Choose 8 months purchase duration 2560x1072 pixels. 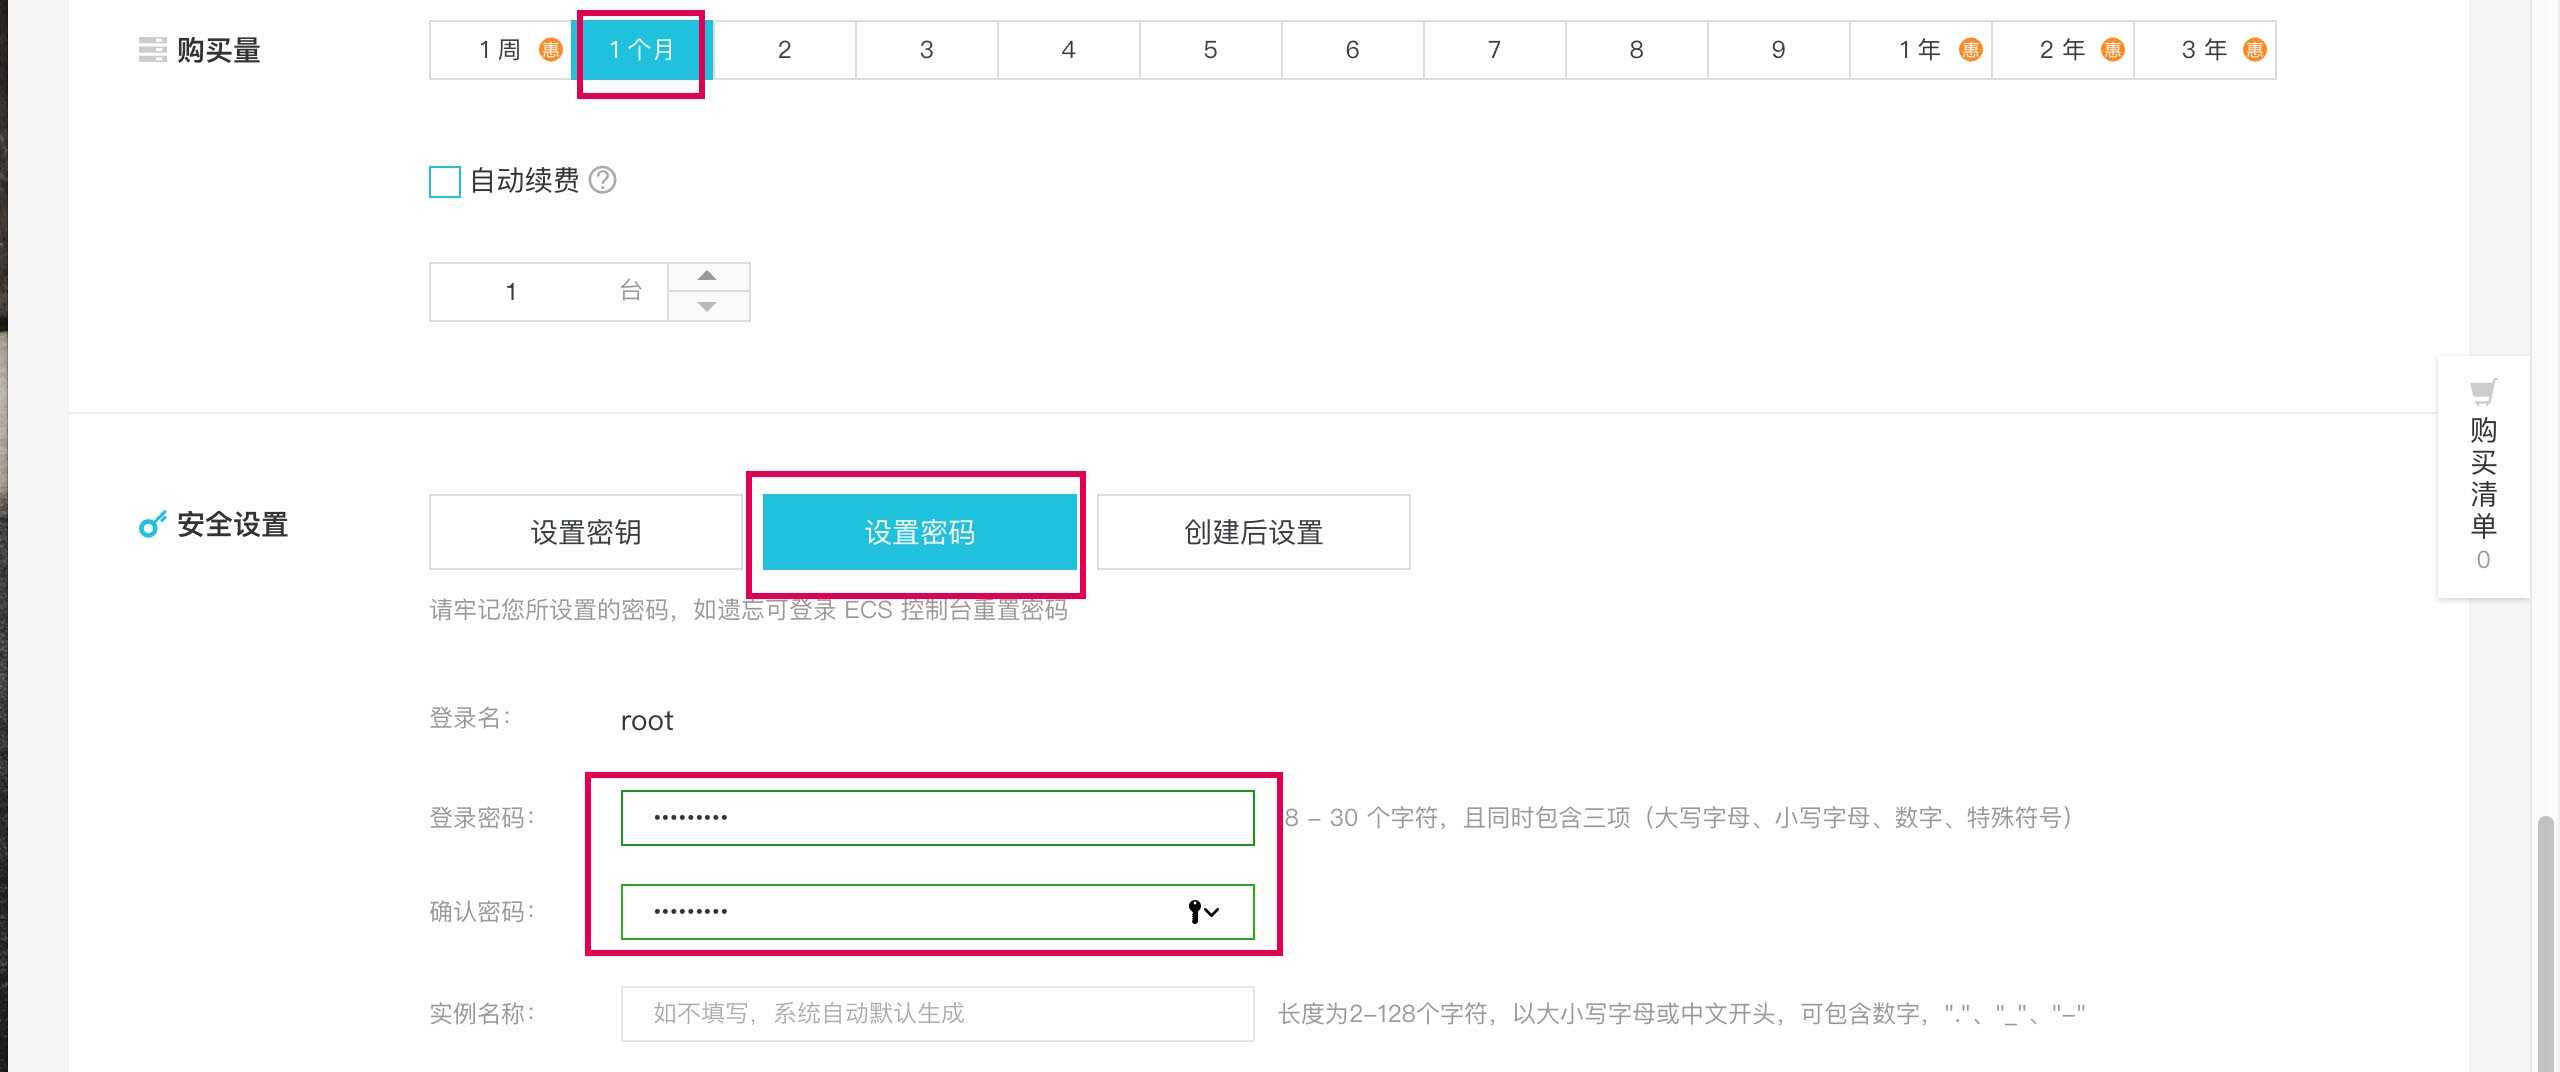pos(1637,50)
